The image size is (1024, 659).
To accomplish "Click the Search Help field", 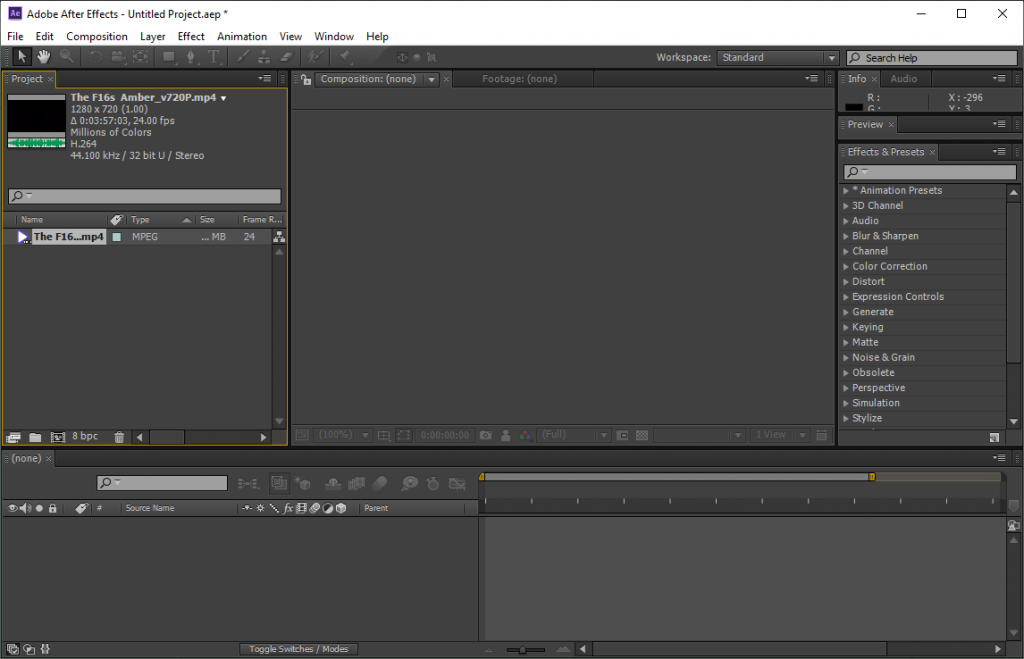I will (932, 57).
